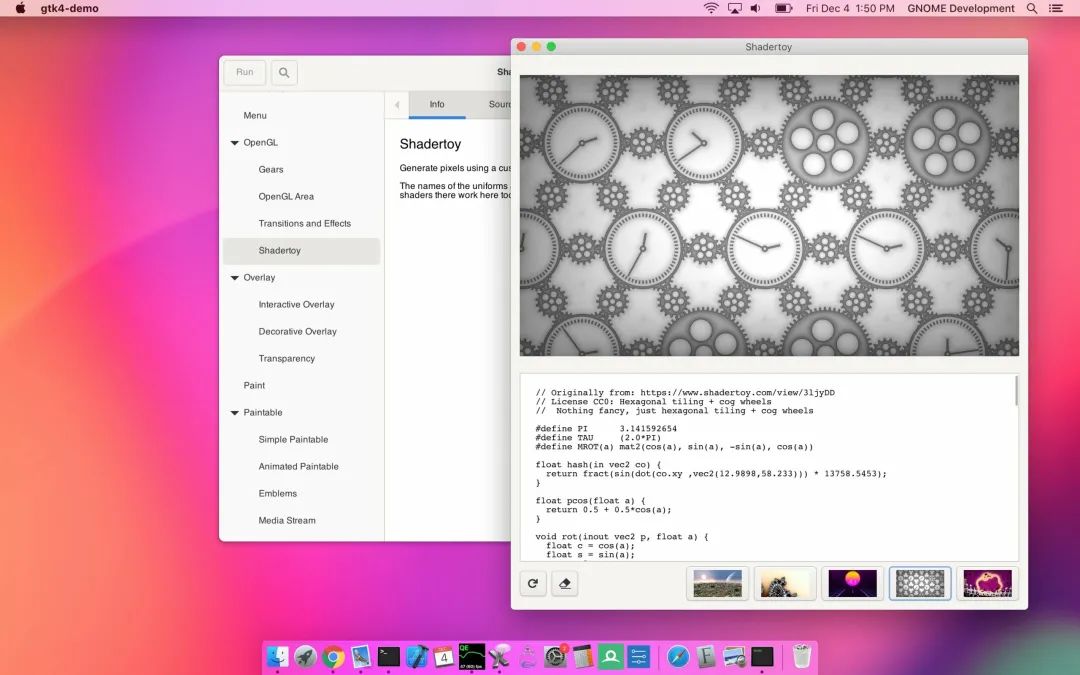Open the gtk4-demo menu in menu bar
The width and height of the screenshot is (1080, 675).
click(69, 8)
